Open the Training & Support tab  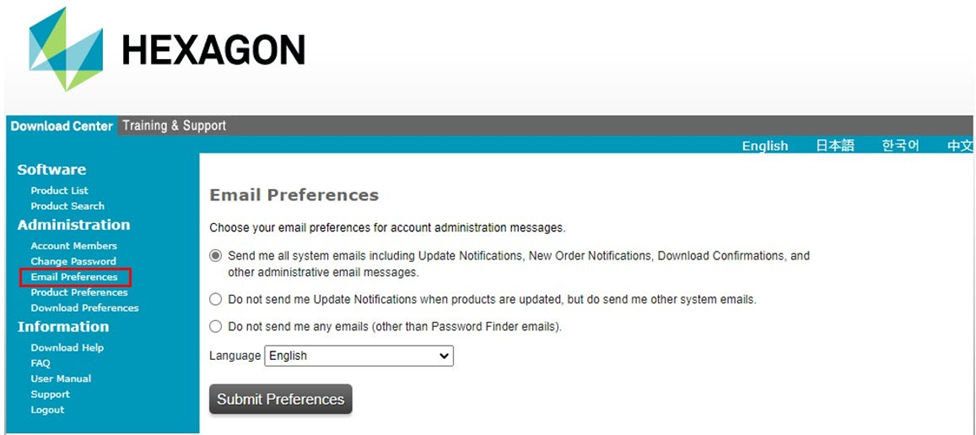pyautogui.click(x=174, y=126)
